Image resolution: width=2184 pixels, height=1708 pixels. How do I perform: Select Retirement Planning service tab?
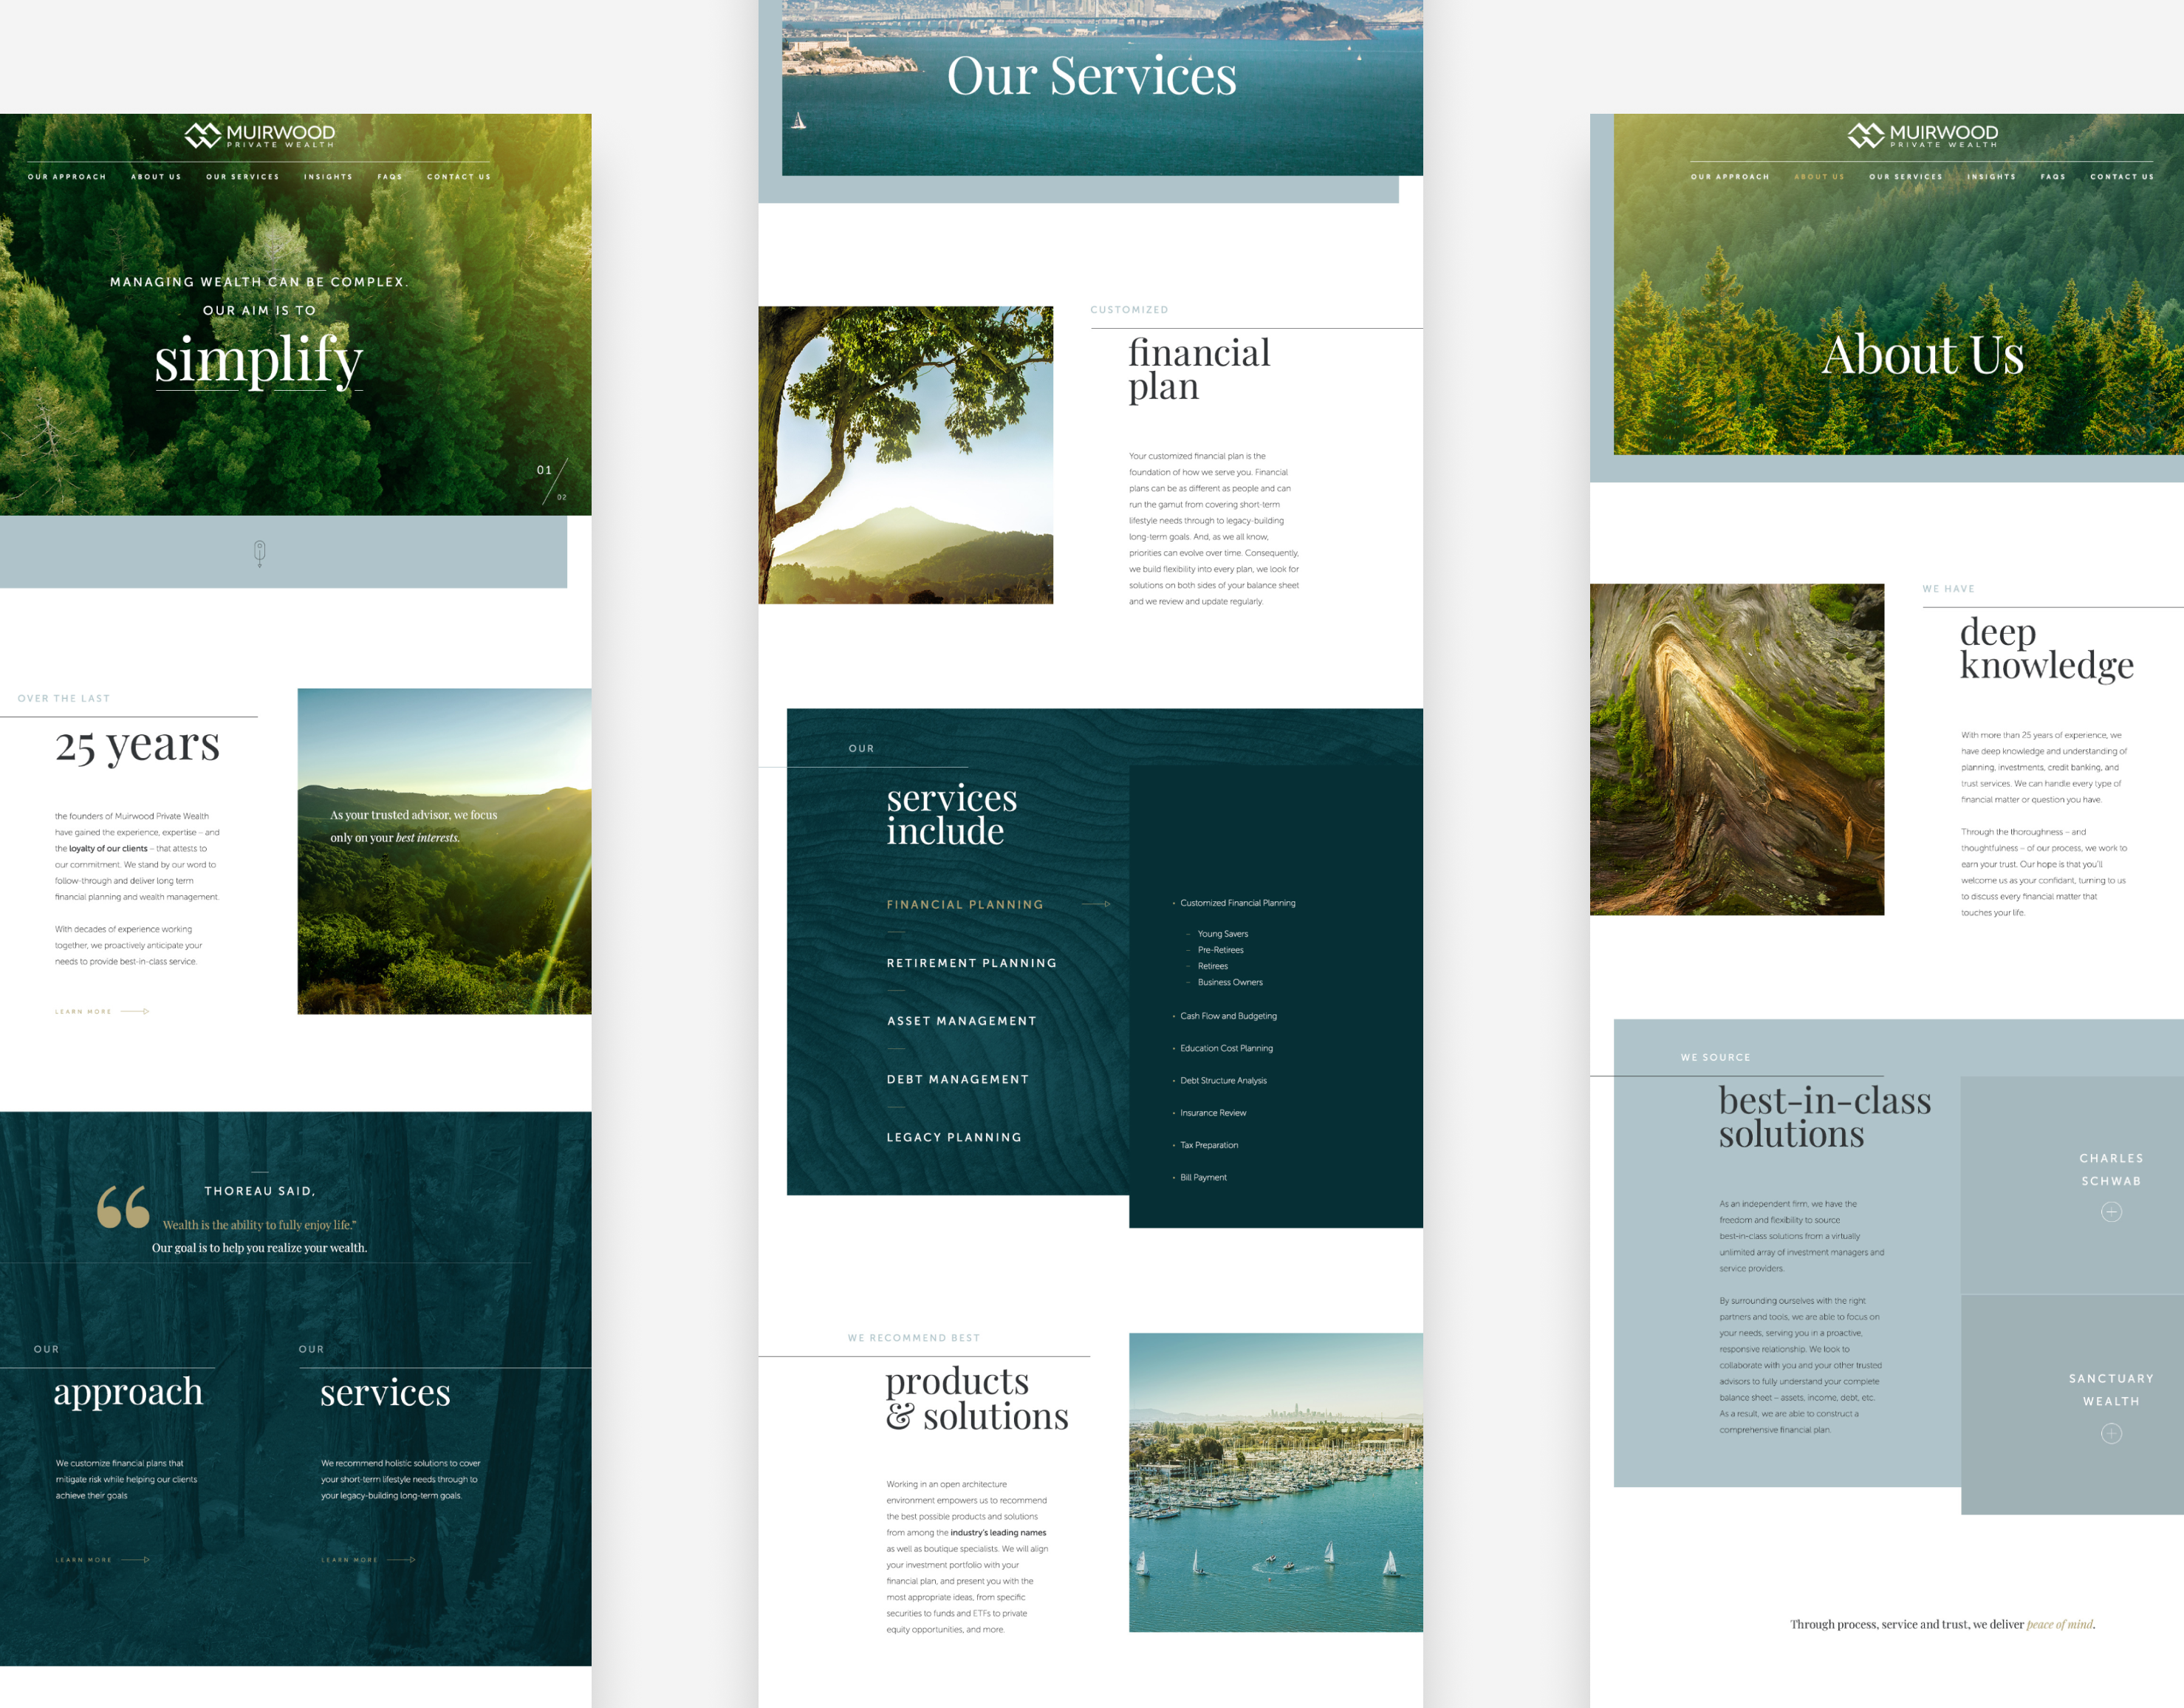click(x=971, y=963)
